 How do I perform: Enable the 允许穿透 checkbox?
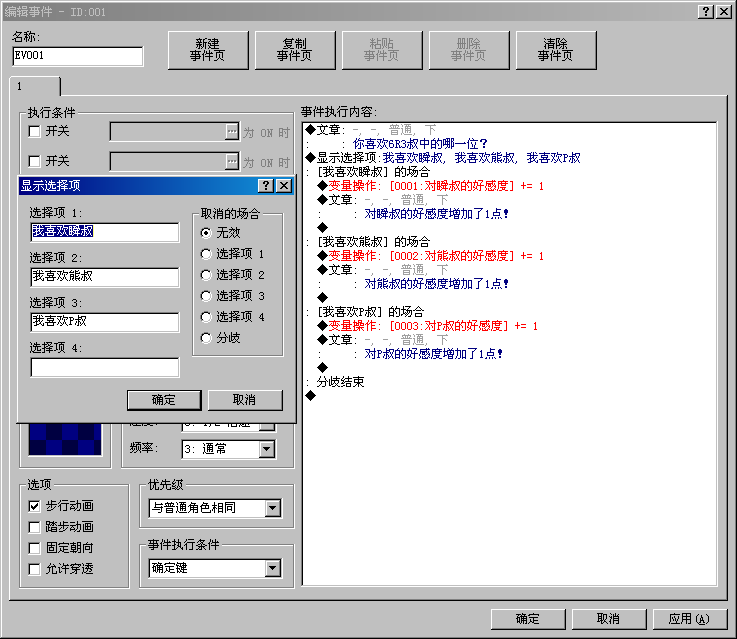click(34, 569)
